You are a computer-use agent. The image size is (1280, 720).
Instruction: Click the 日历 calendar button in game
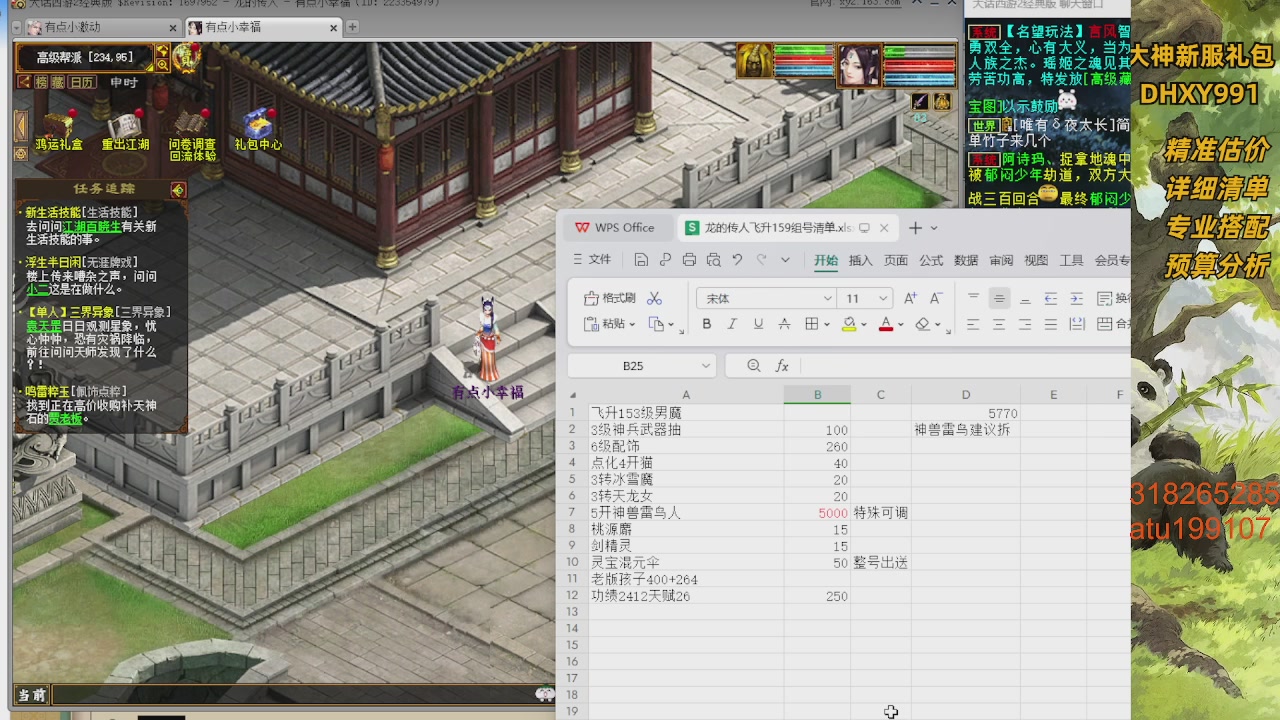point(82,82)
